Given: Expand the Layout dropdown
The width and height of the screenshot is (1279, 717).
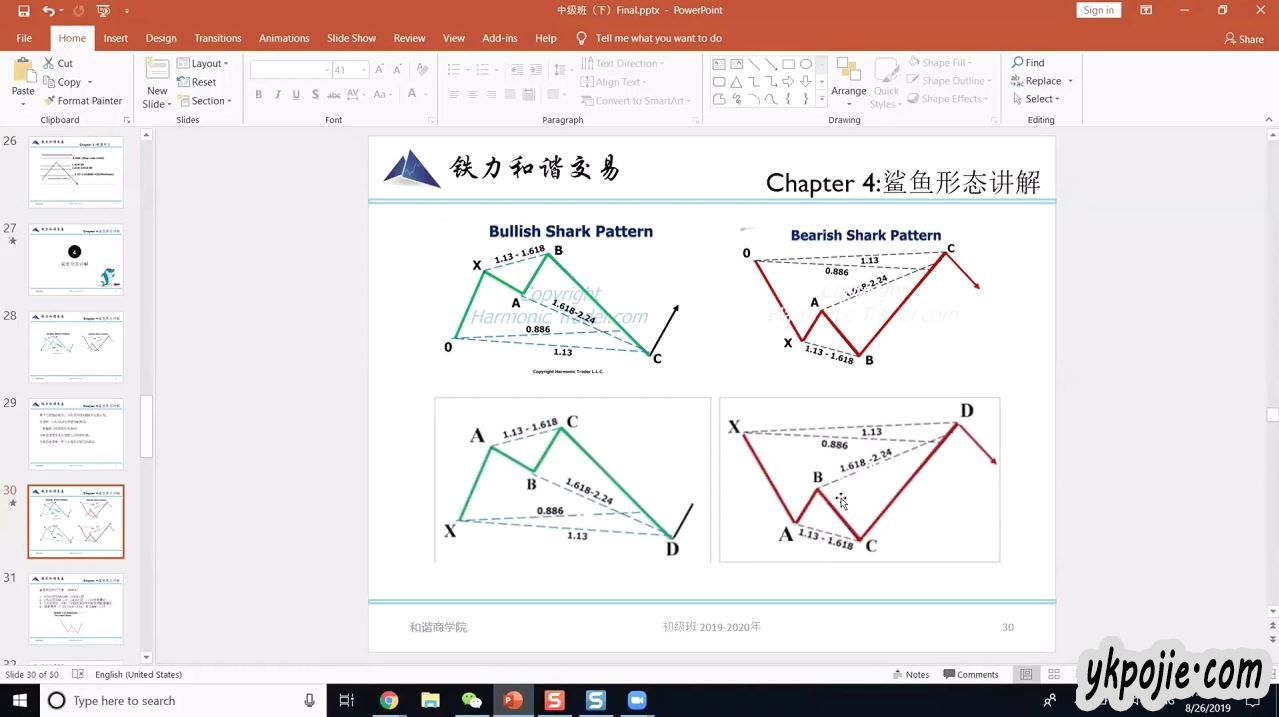Looking at the screenshot, I should 204,63.
